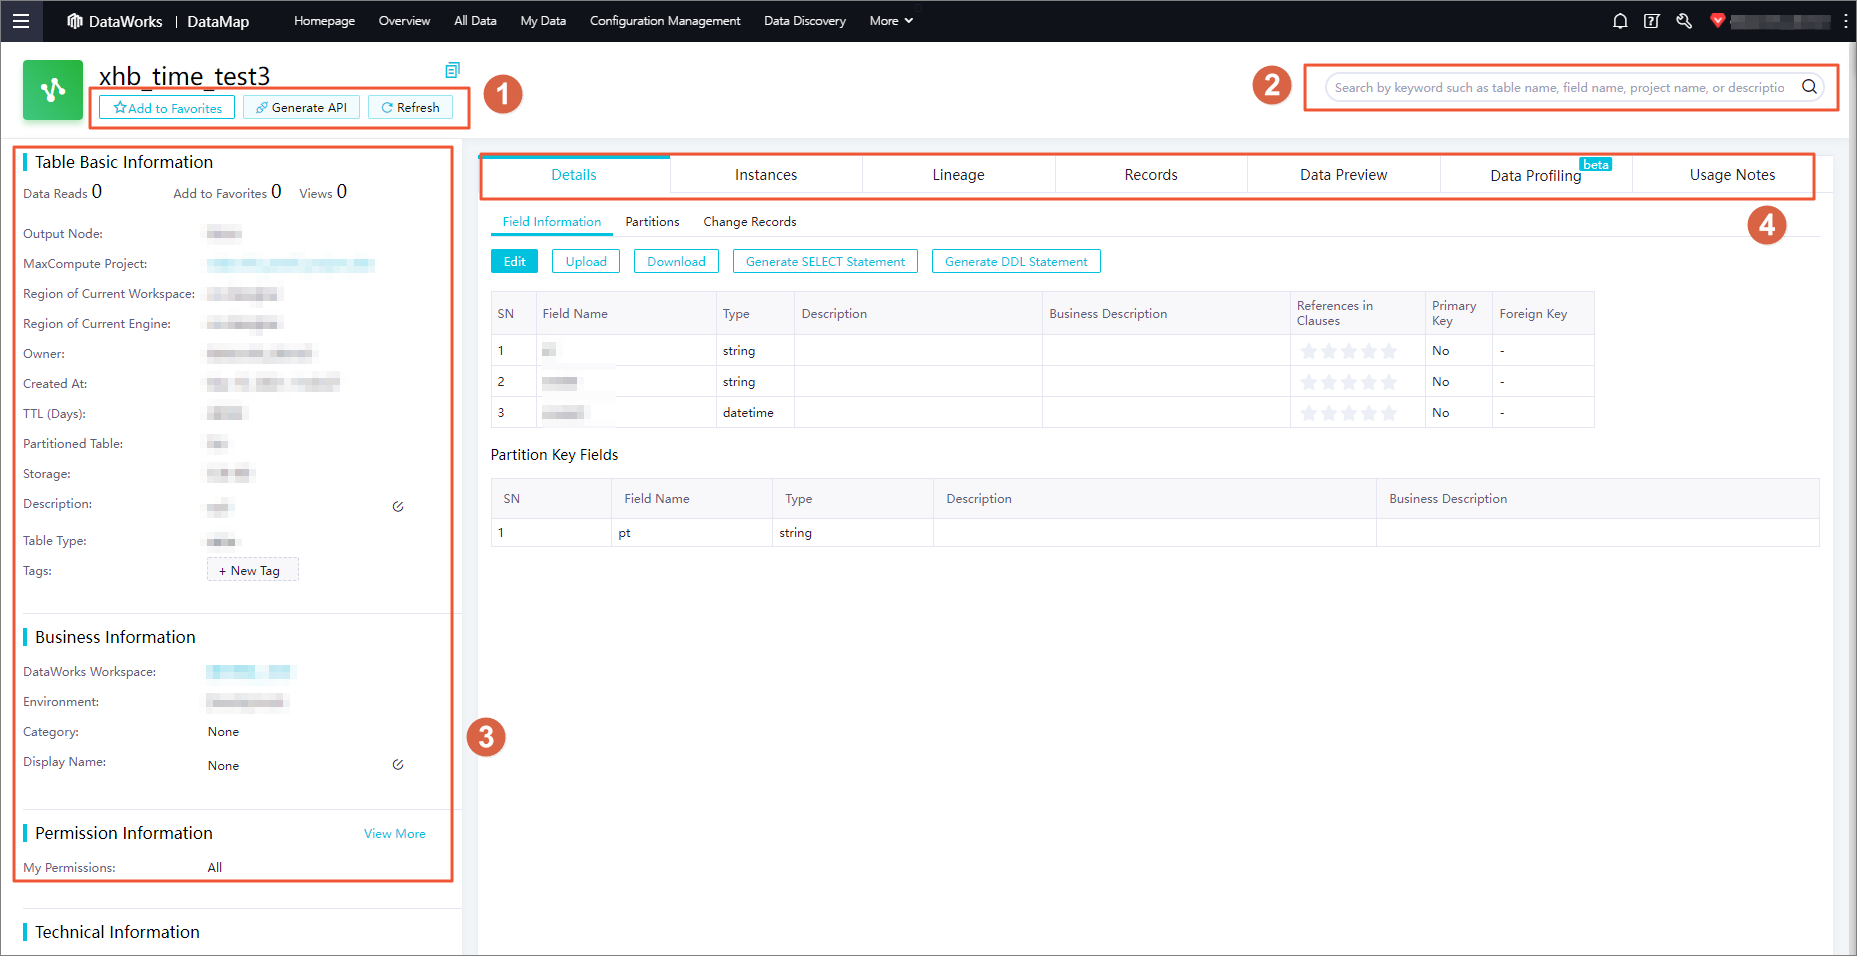Viewport: 1857px width, 956px height.
Task: Click View More permissions link
Action: tap(395, 833)
